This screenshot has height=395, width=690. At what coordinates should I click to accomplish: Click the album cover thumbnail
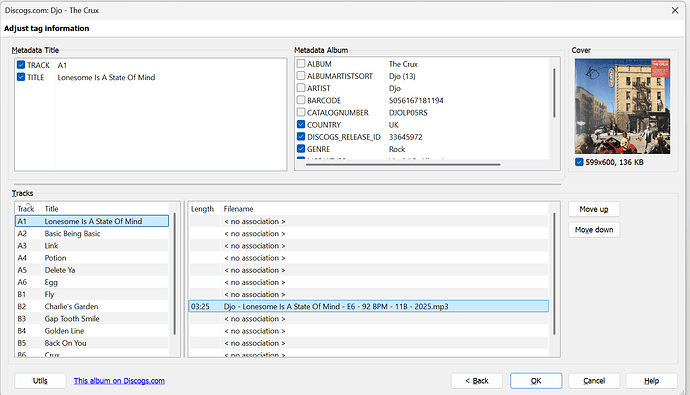[623, 106]
